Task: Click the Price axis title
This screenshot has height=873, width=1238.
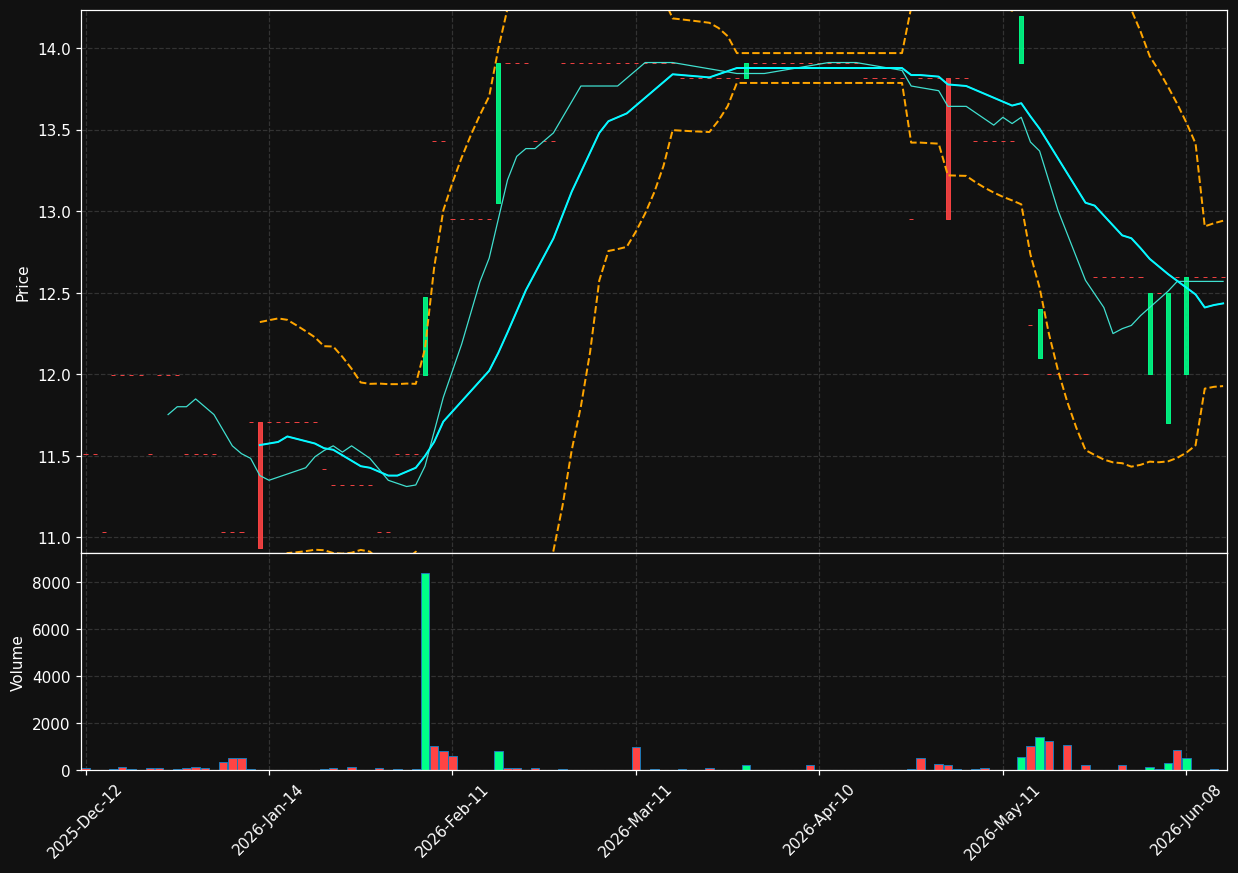Action: [22, 283]
